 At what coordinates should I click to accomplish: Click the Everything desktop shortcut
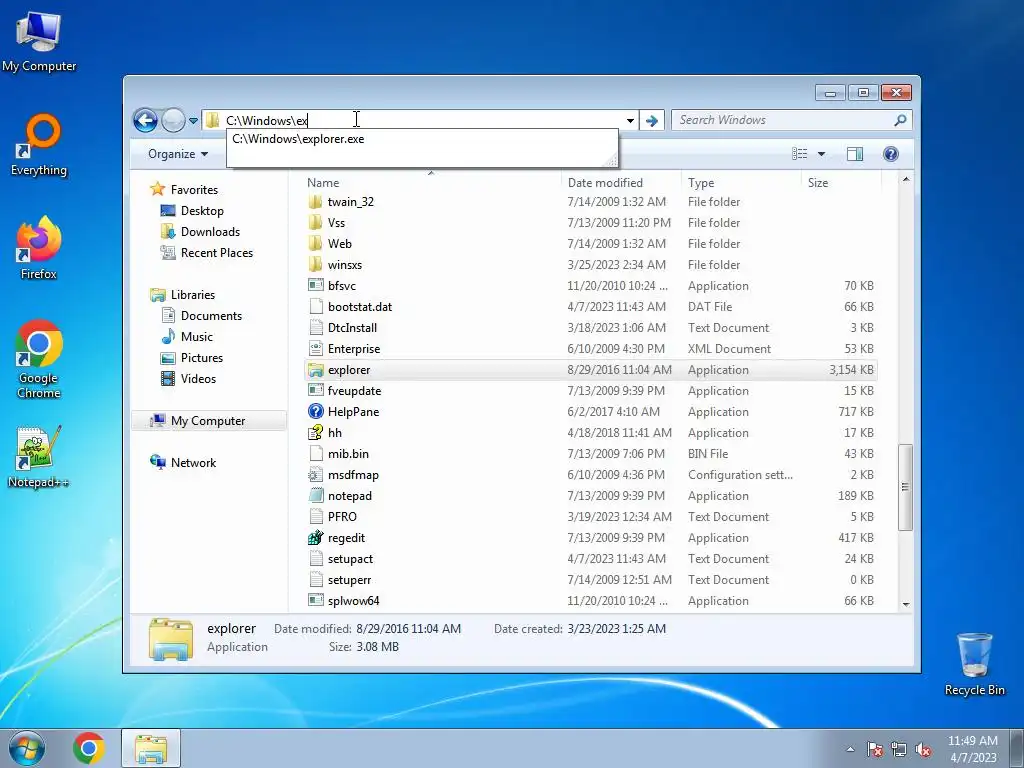[39, 145]
